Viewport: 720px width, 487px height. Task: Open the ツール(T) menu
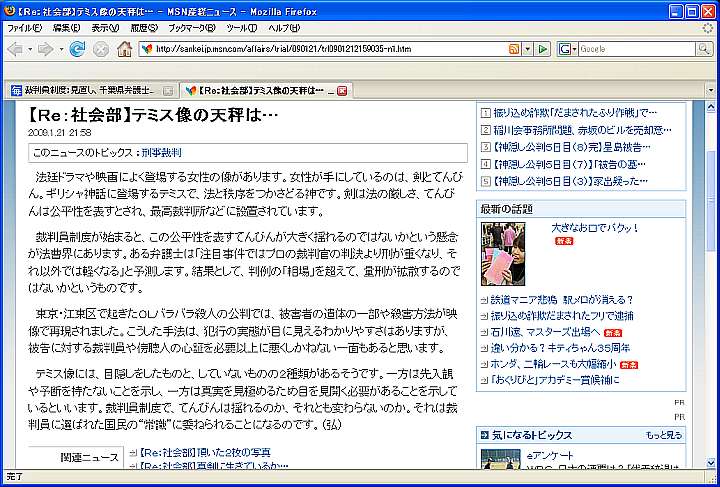241,27
